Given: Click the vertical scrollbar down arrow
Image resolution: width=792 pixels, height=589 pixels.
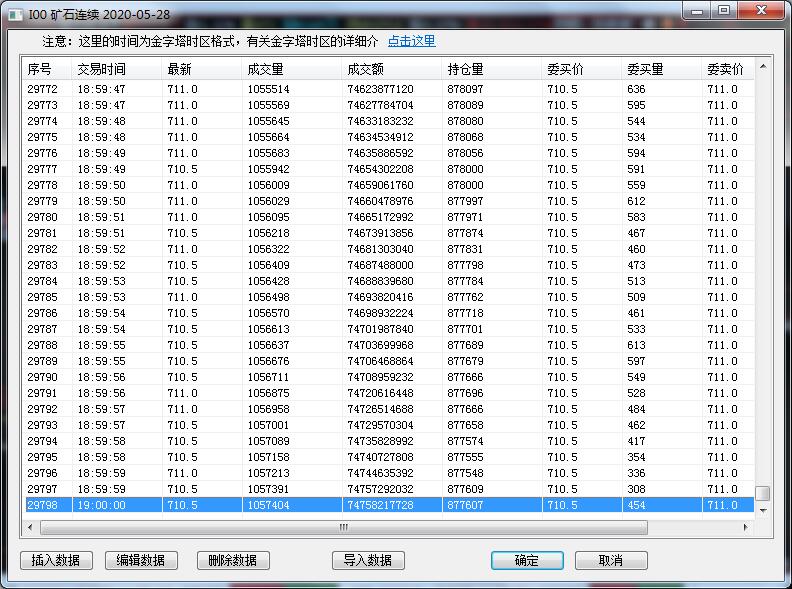Looking at the screenshot, I should click(763, 511).
